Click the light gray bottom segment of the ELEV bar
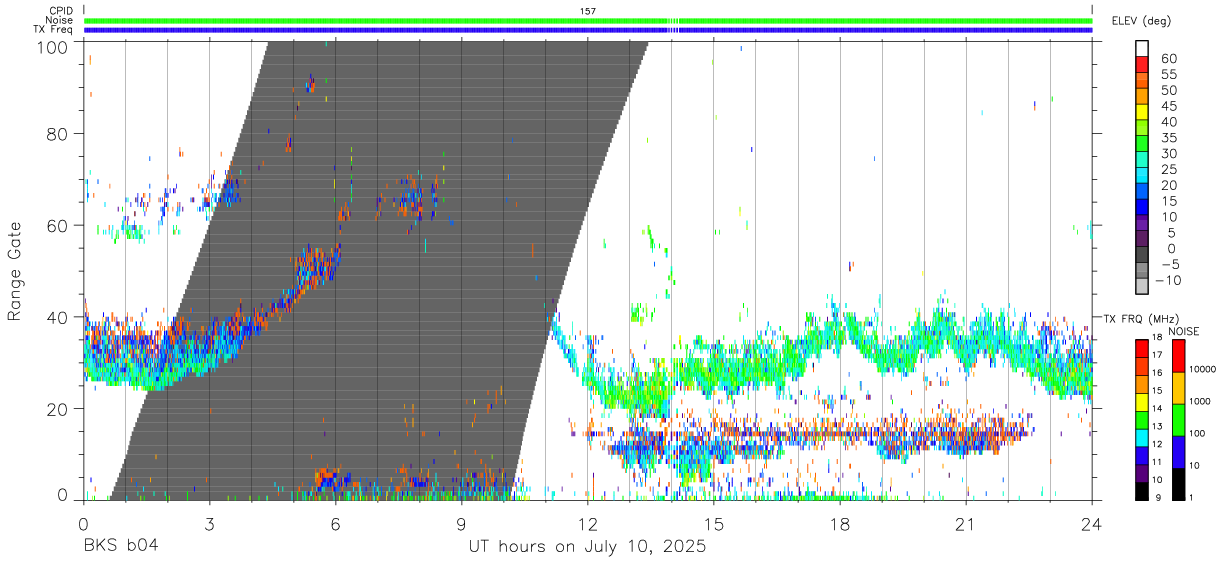 (1142, 288)
